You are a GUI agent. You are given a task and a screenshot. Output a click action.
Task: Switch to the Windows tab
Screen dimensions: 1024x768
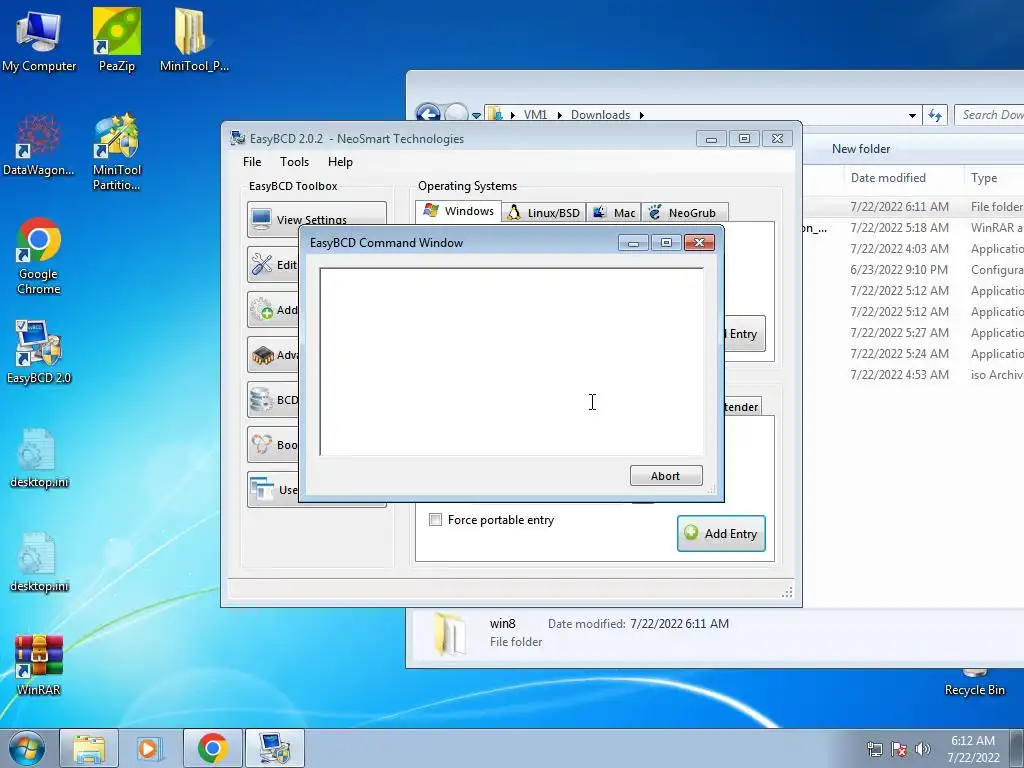point(458,211)
